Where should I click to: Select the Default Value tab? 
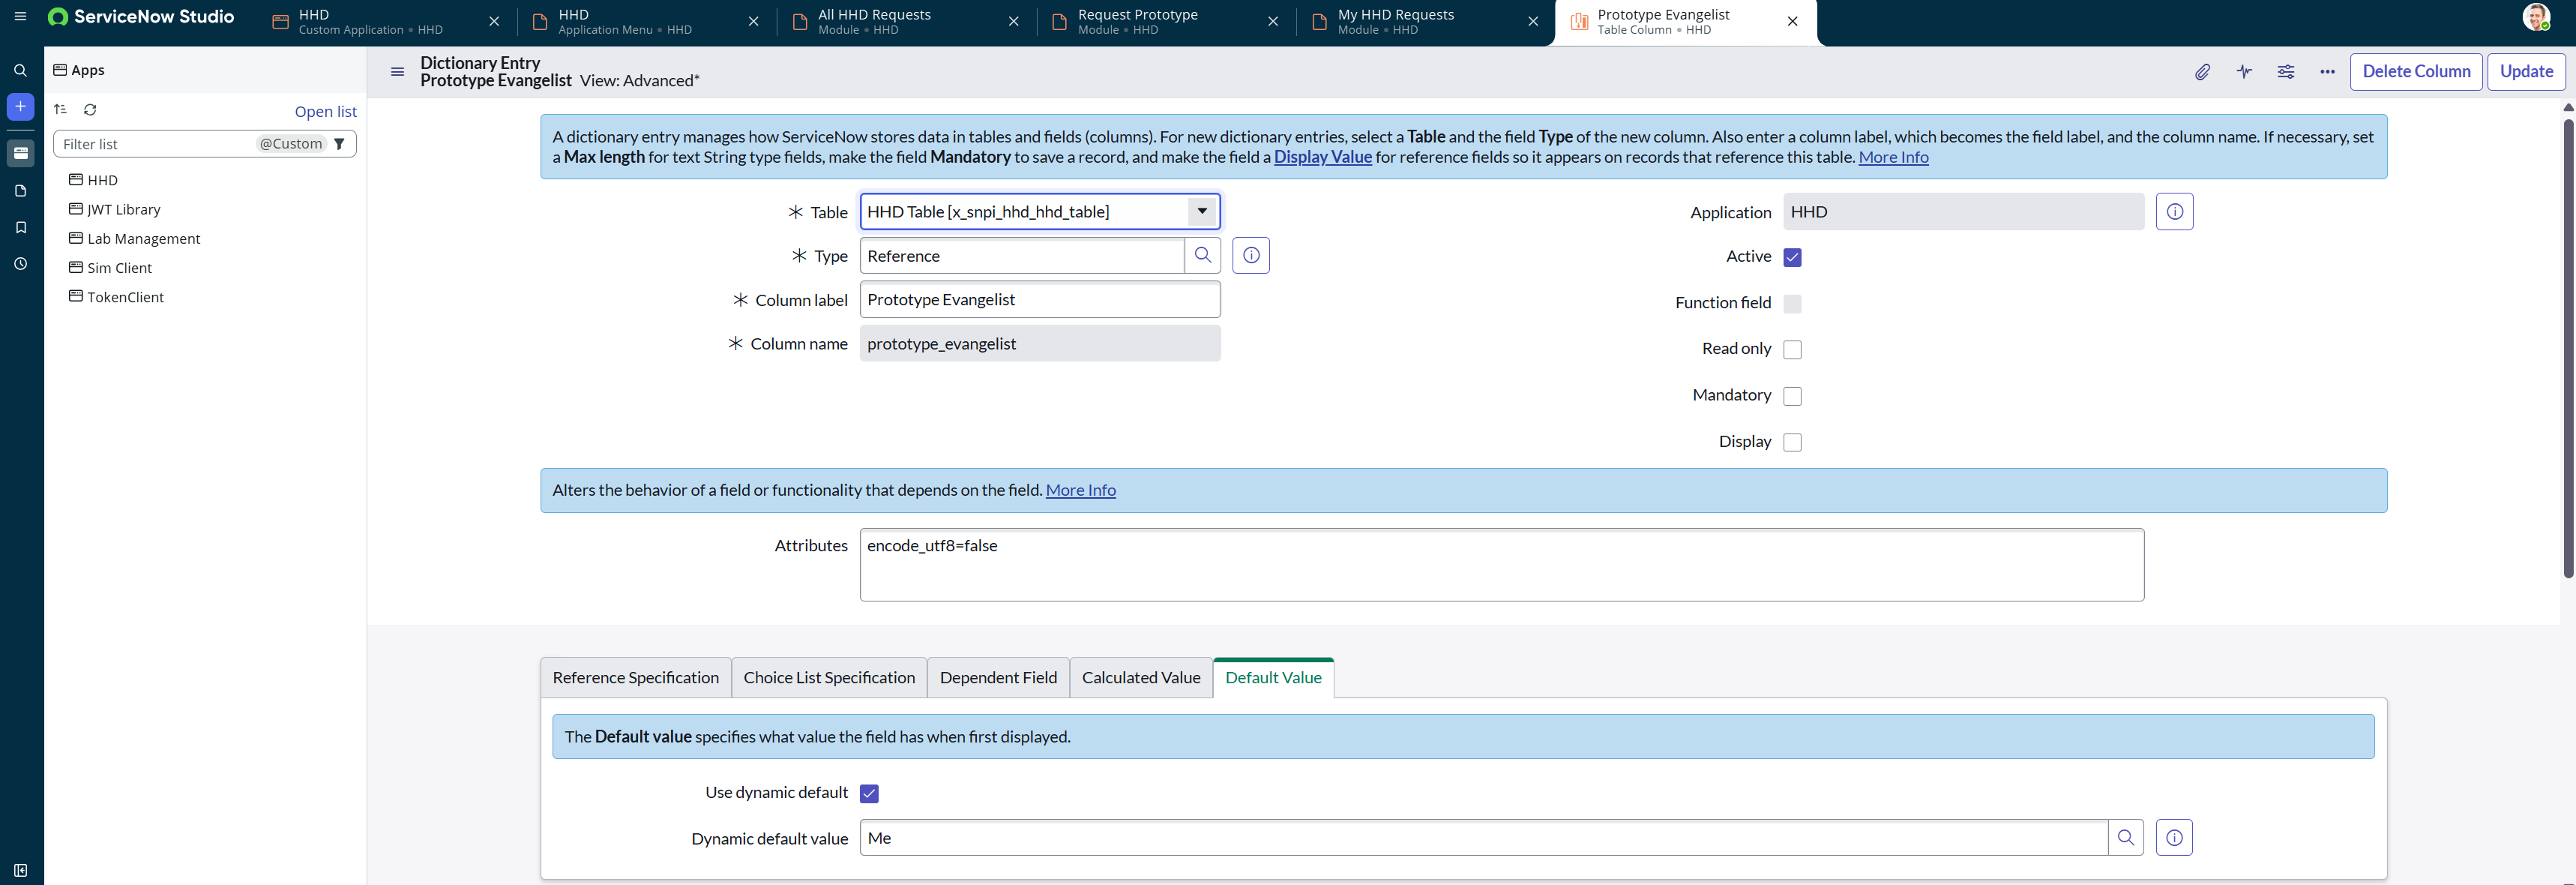click(1273, 678)
